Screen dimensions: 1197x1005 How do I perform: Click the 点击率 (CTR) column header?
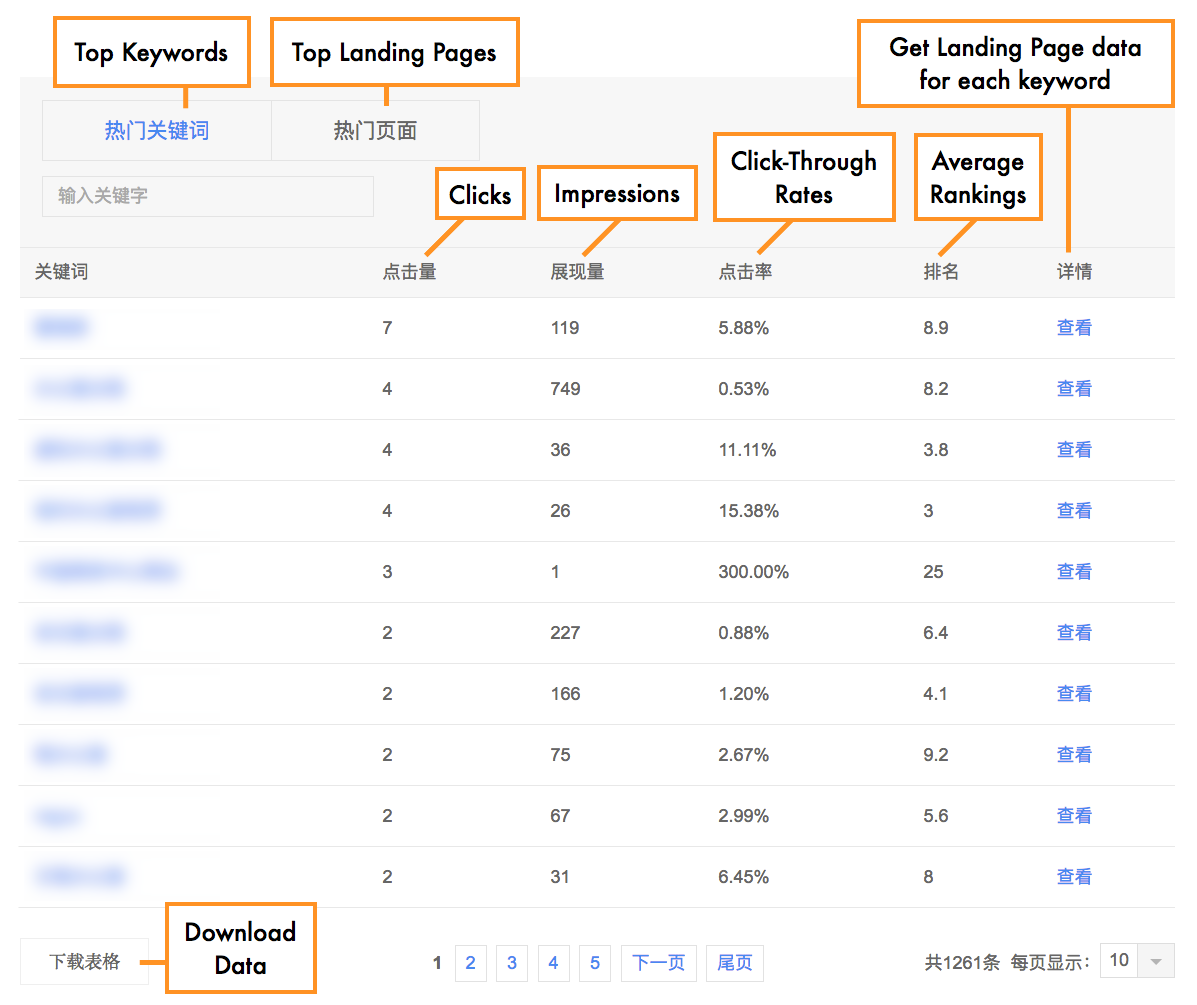745,271
